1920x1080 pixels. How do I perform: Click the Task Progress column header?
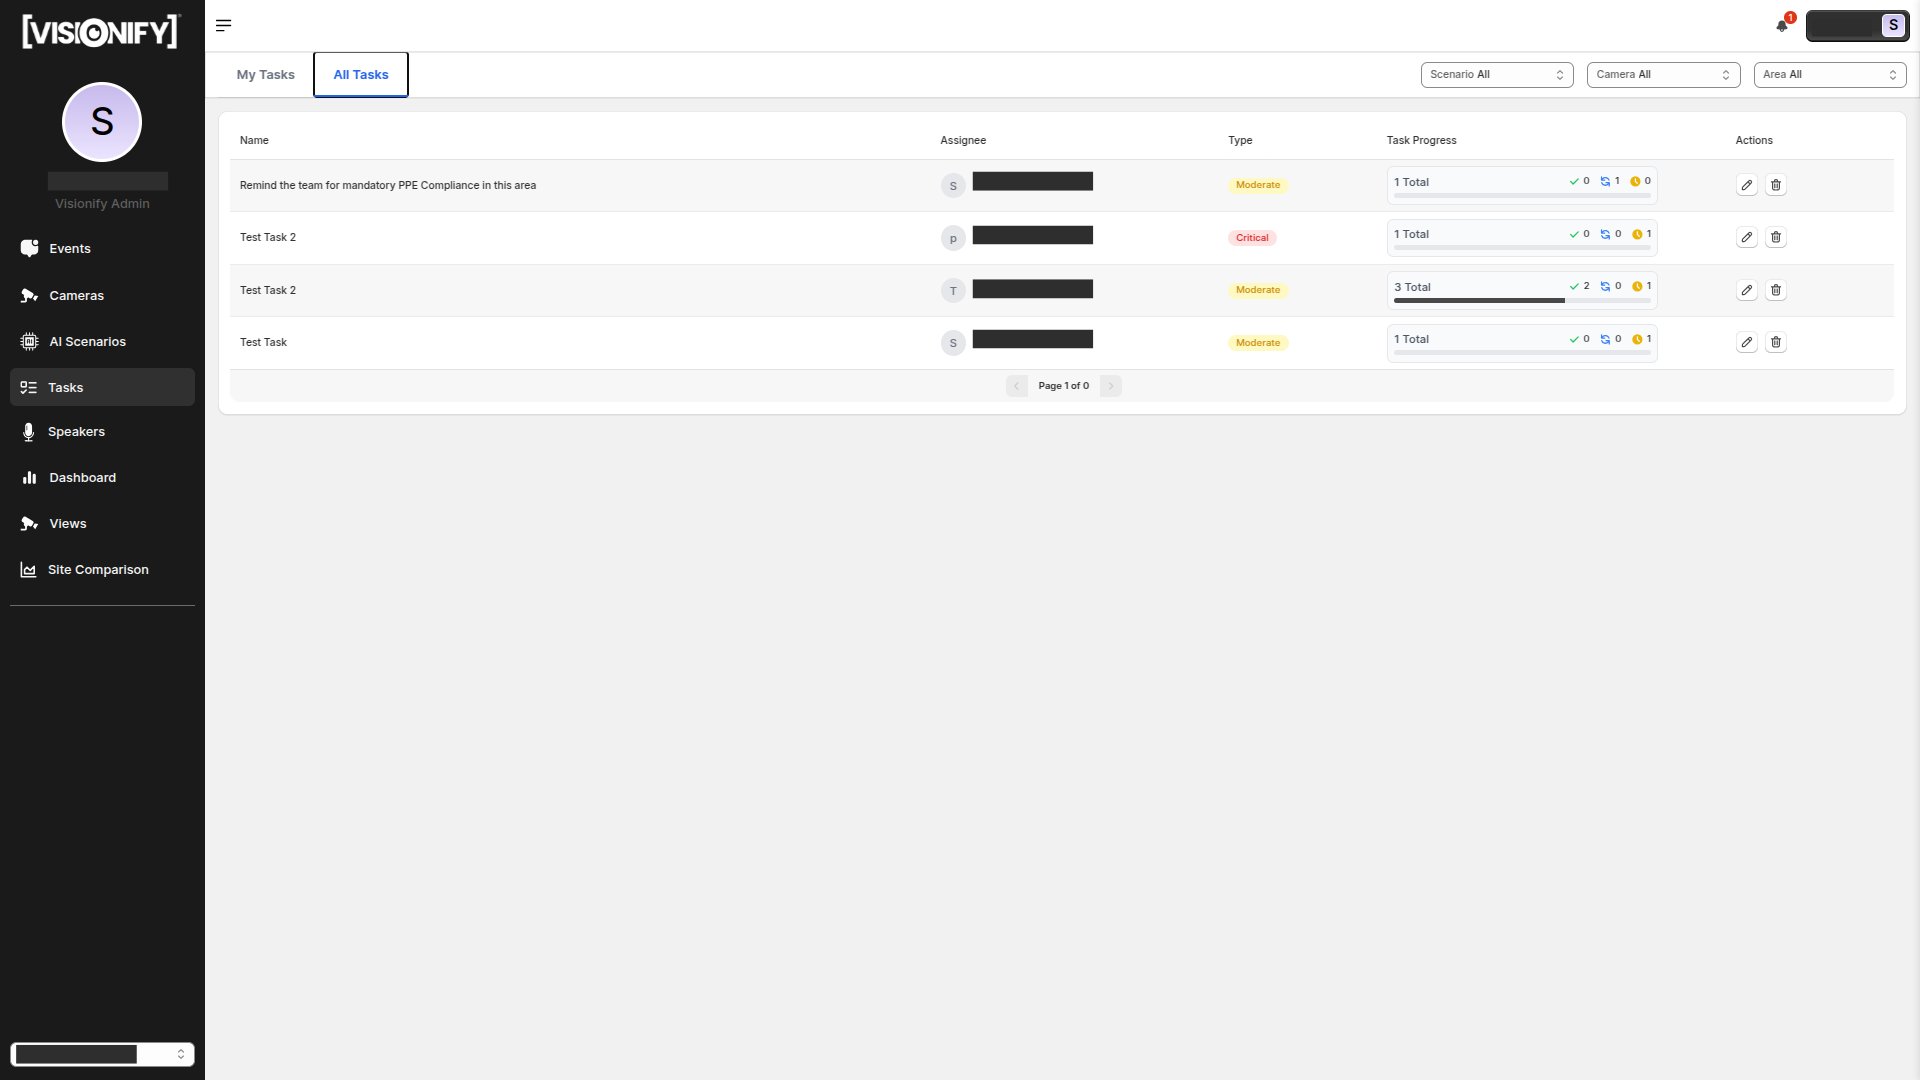[x=1421, y=140]
